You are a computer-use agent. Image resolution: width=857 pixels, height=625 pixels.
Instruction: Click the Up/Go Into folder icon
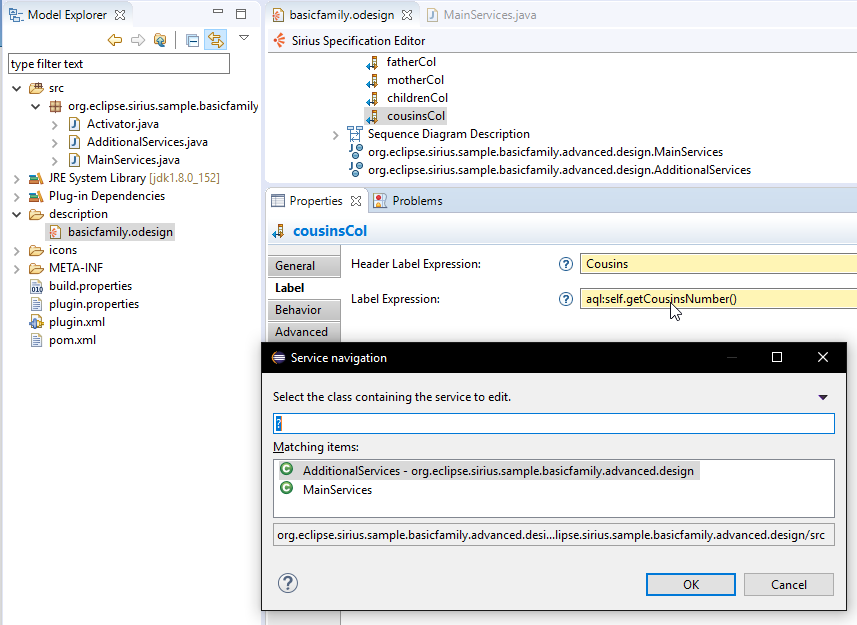pos(160,40)
